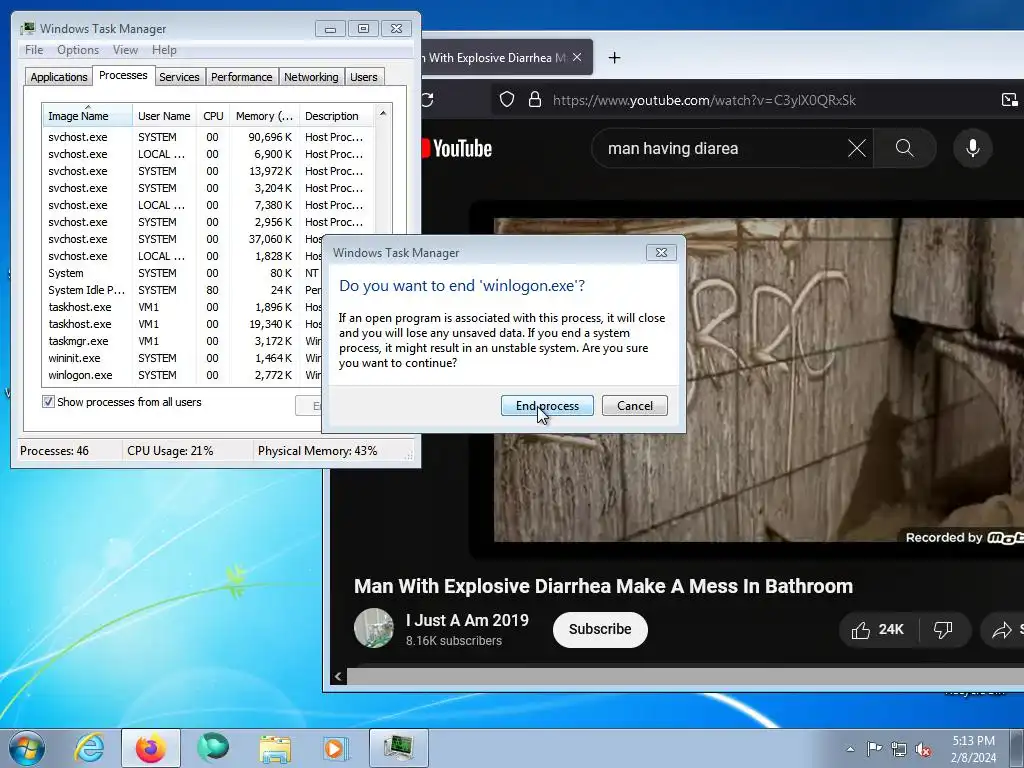This screenshot has width=1024, height=768.
Task: Click the network tray icon
Action: [899, 749]
